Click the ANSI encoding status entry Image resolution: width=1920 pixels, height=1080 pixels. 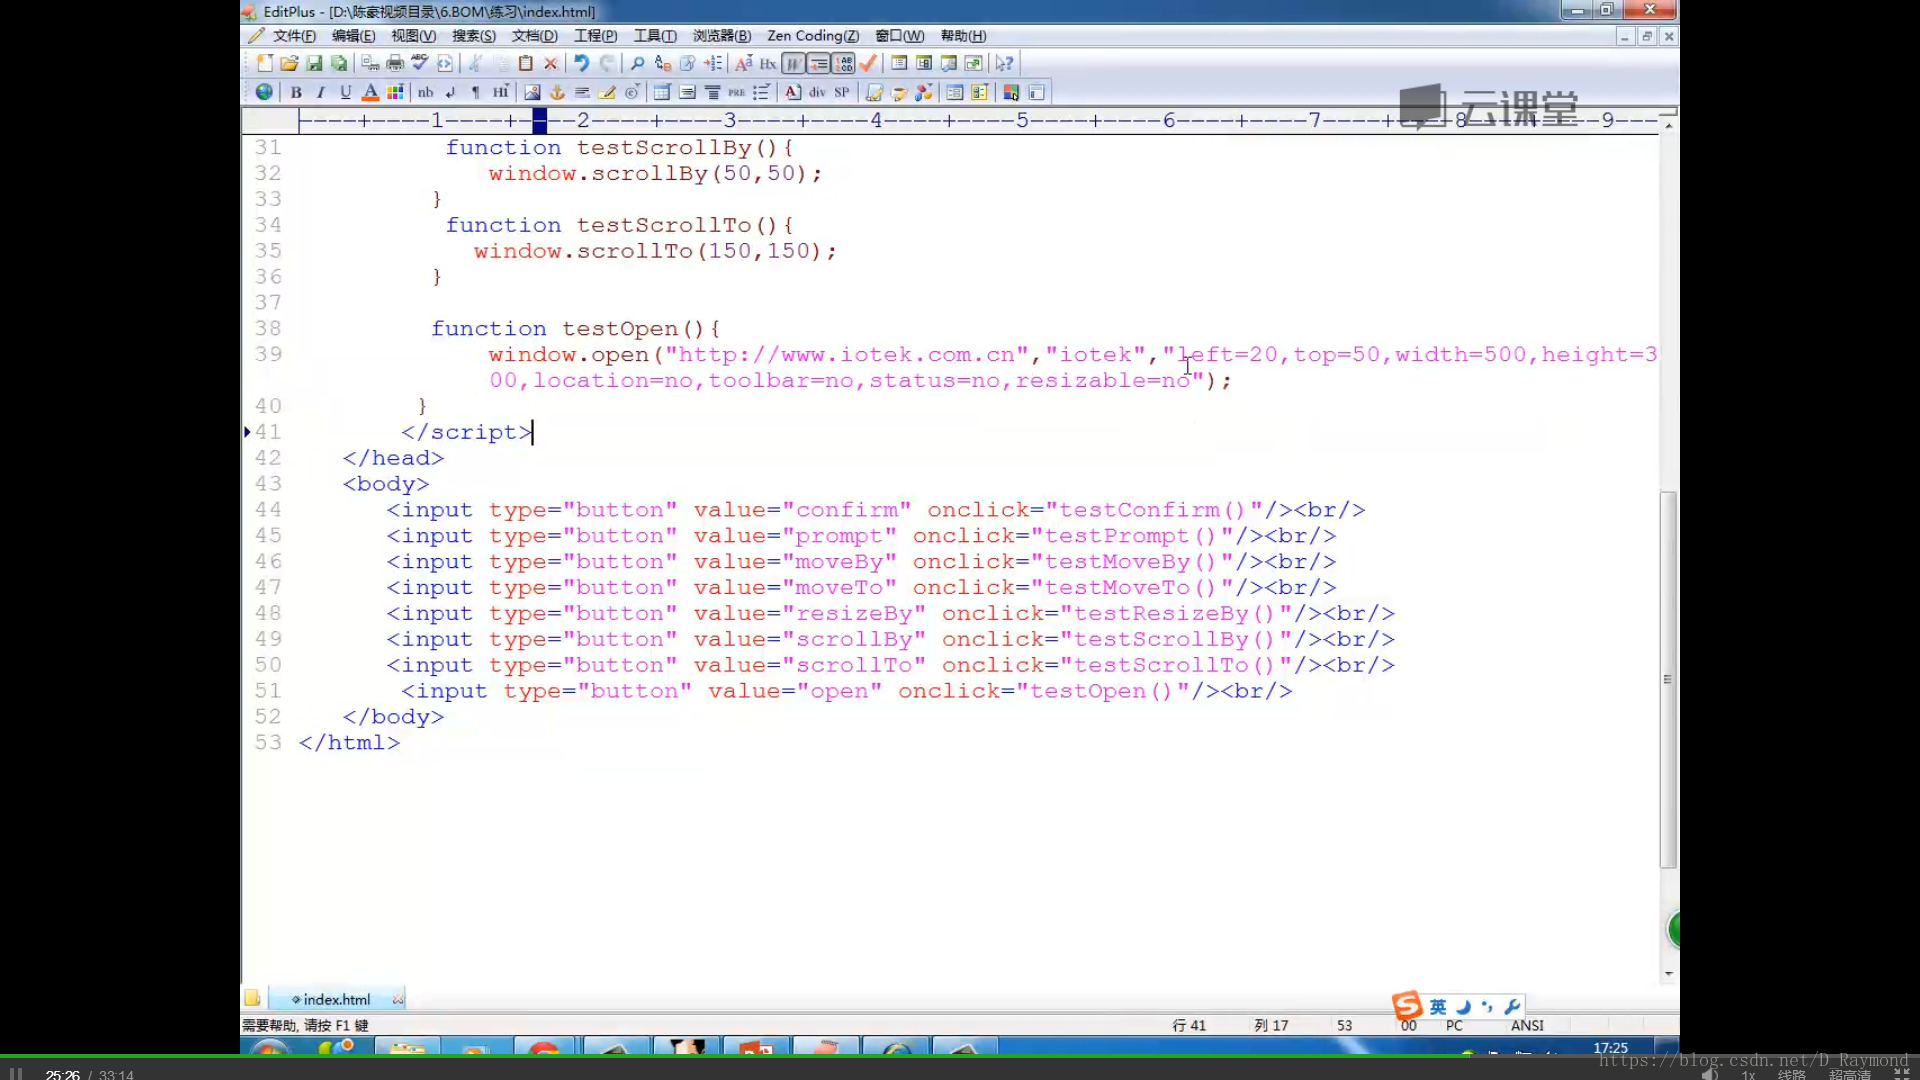(1527, 1025)
